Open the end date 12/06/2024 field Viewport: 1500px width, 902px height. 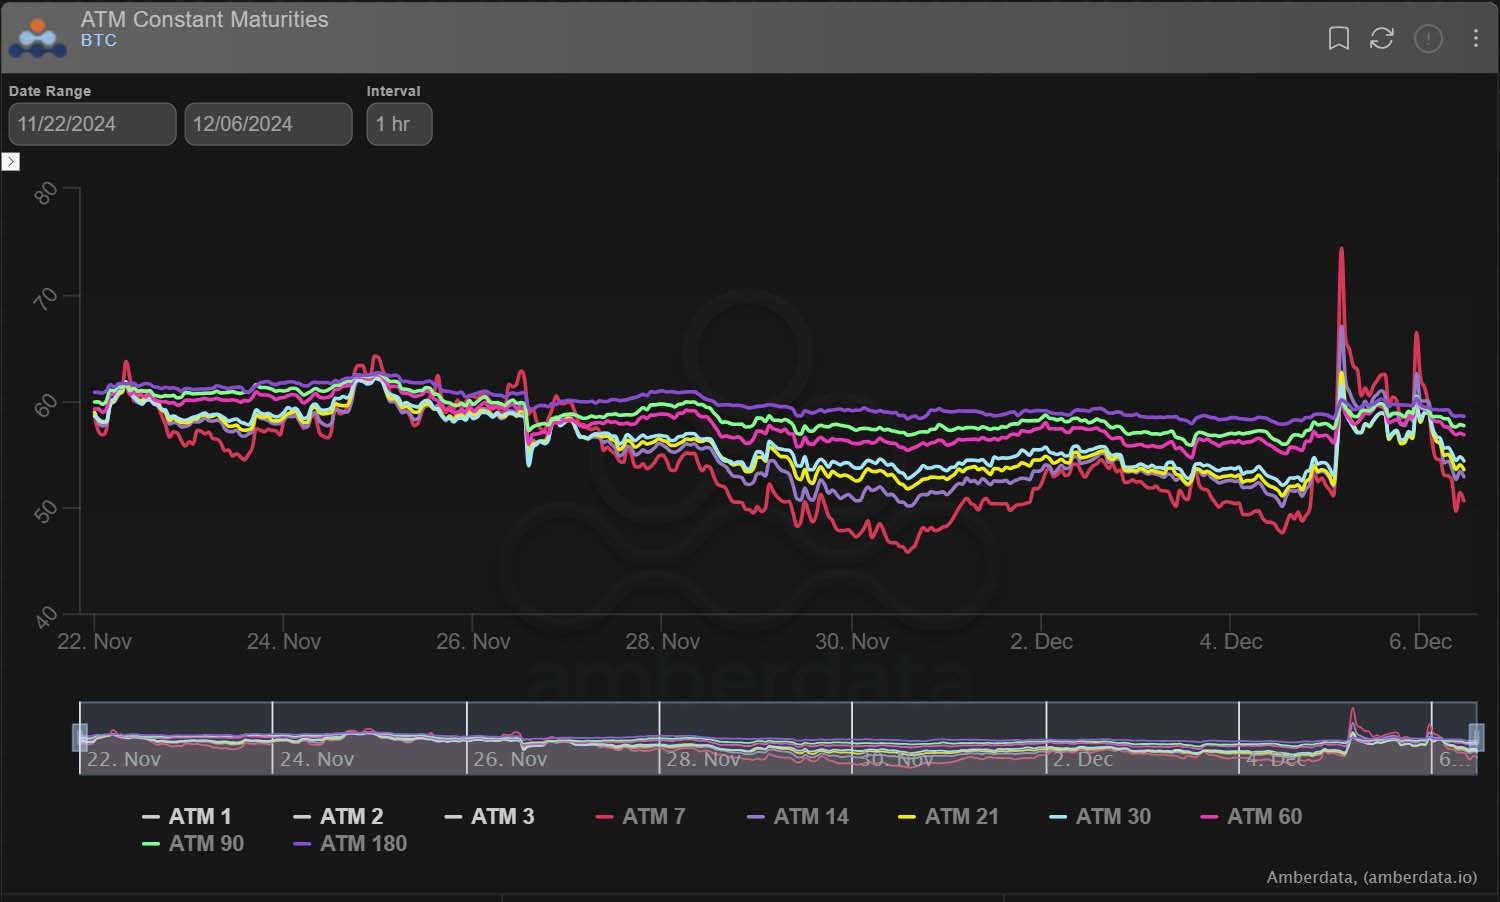pyautogui.click(x=268, y=124)
